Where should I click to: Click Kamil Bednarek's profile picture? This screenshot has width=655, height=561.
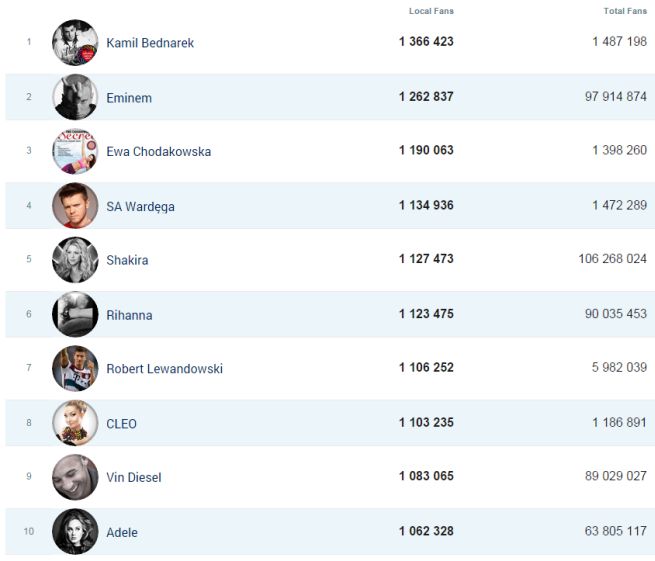pos(75,43)
